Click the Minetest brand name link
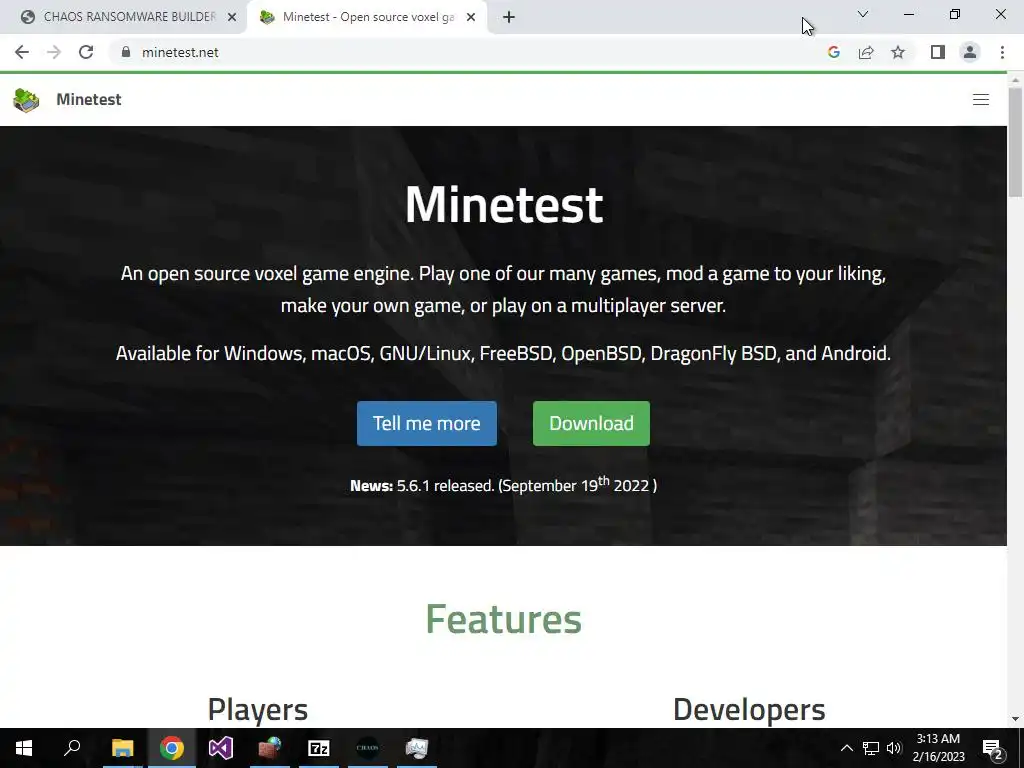The image size is (1024, 768). [x=89, y=99]
